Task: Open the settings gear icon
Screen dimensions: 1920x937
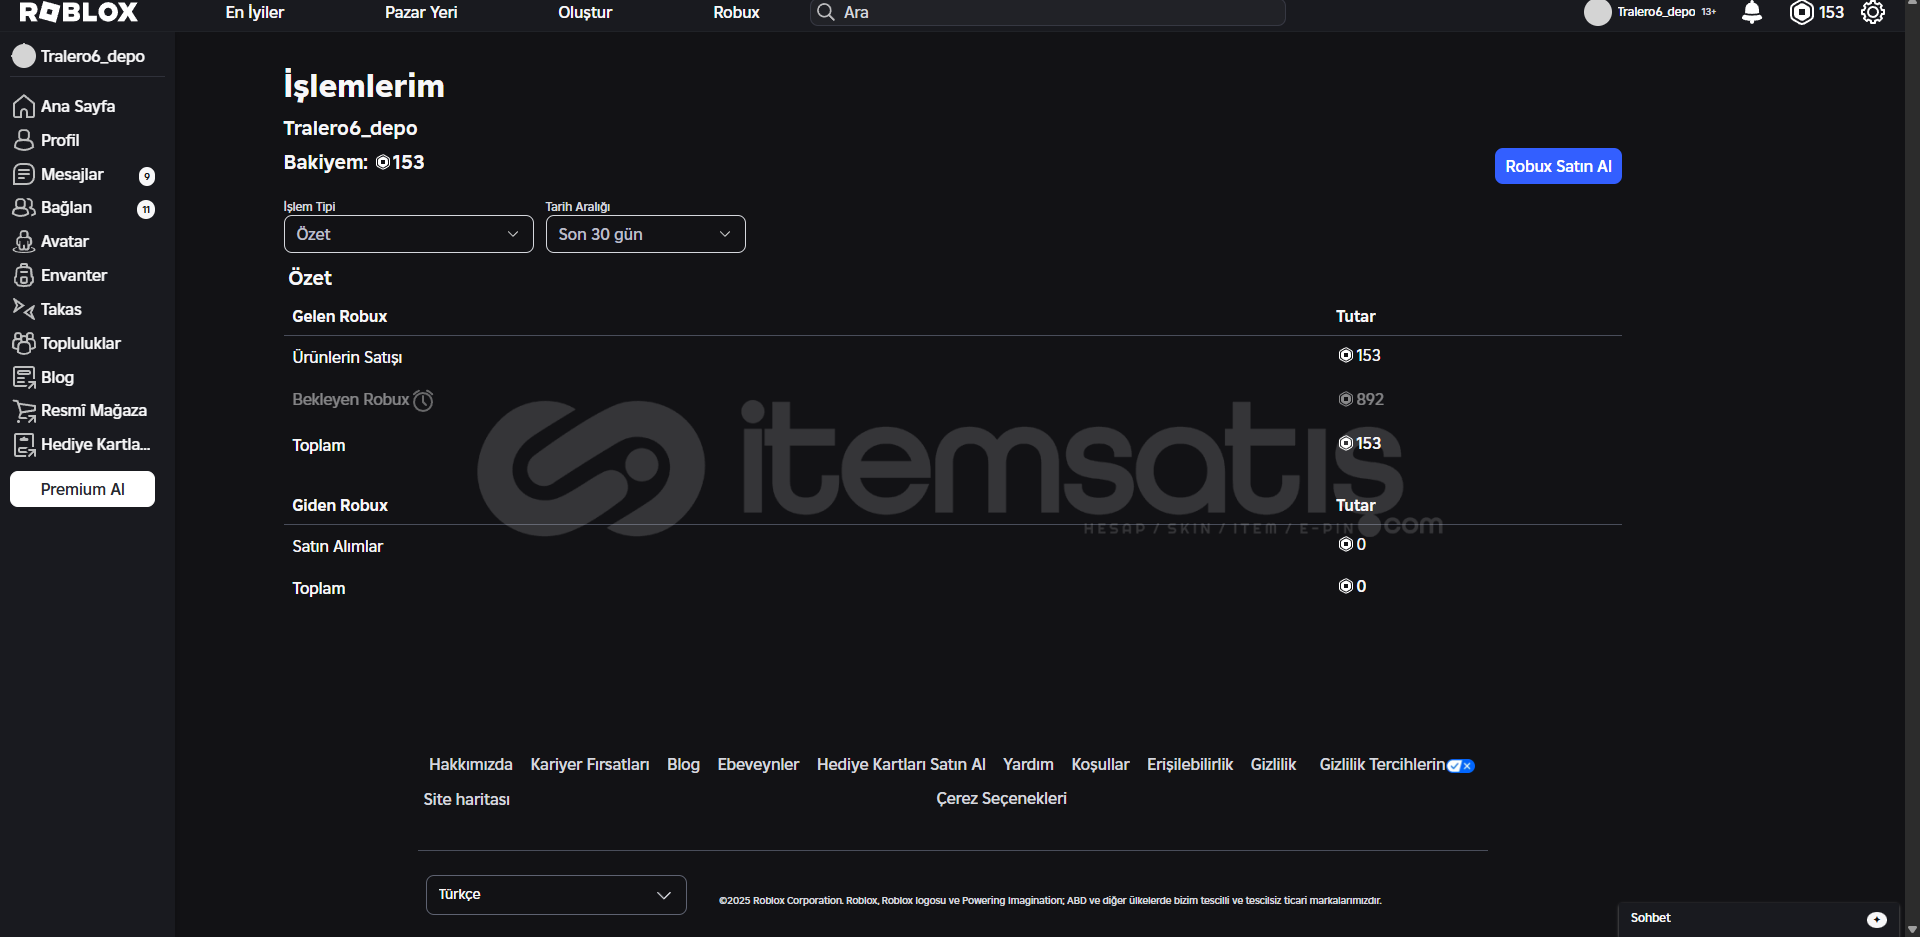Action: (1873, 12)
